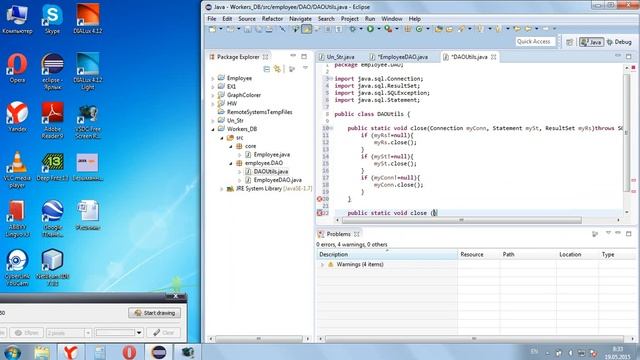640x360 pixels.
Task: Open eclipse desktop shortcut
Action: tap(52, 71)
